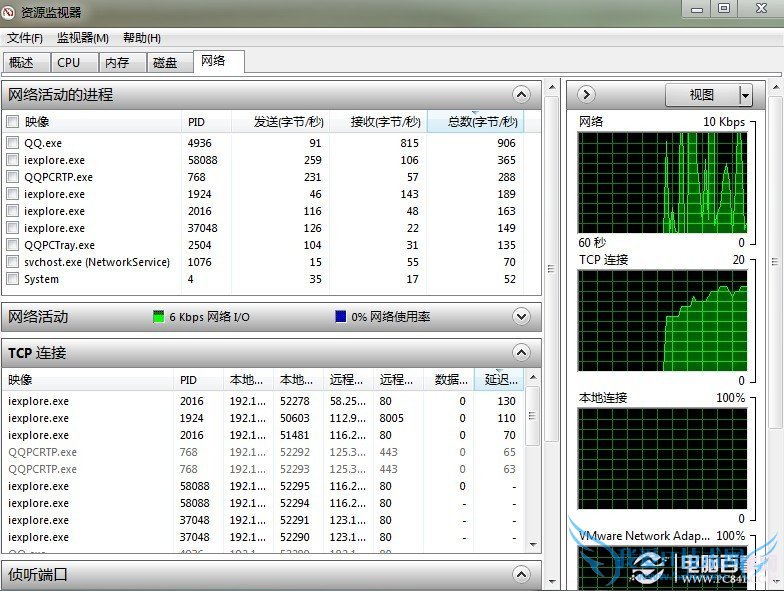Tick the checkbox for QQPCRTP.exe
The image size is (784, 591).
(12, 177)
